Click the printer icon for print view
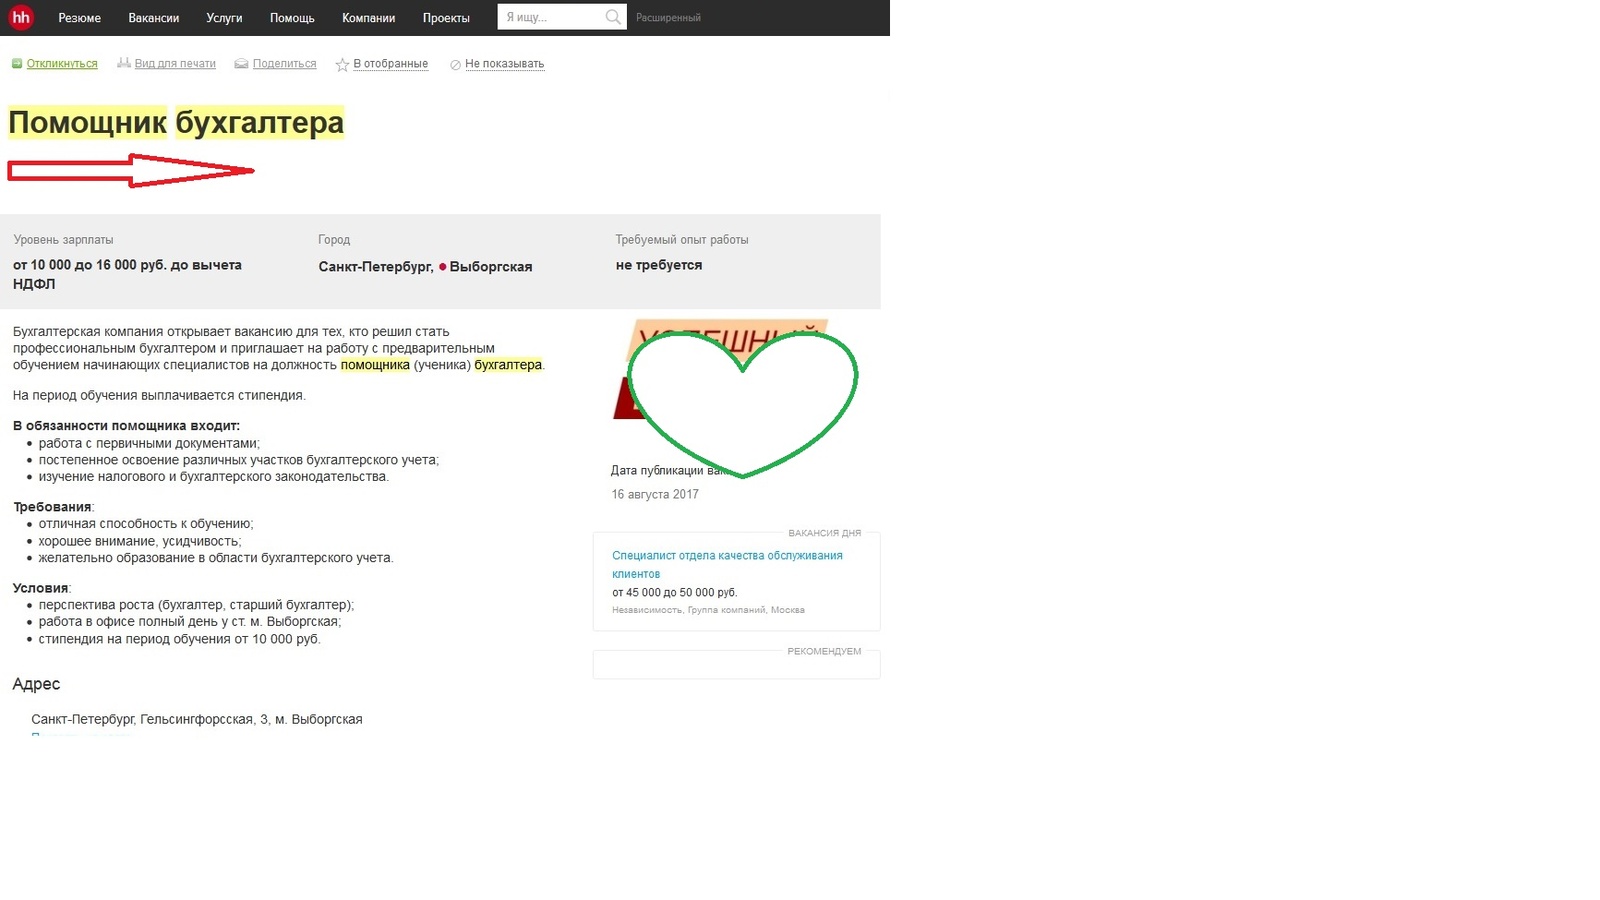1600x900 pixels. click(124, 63)
